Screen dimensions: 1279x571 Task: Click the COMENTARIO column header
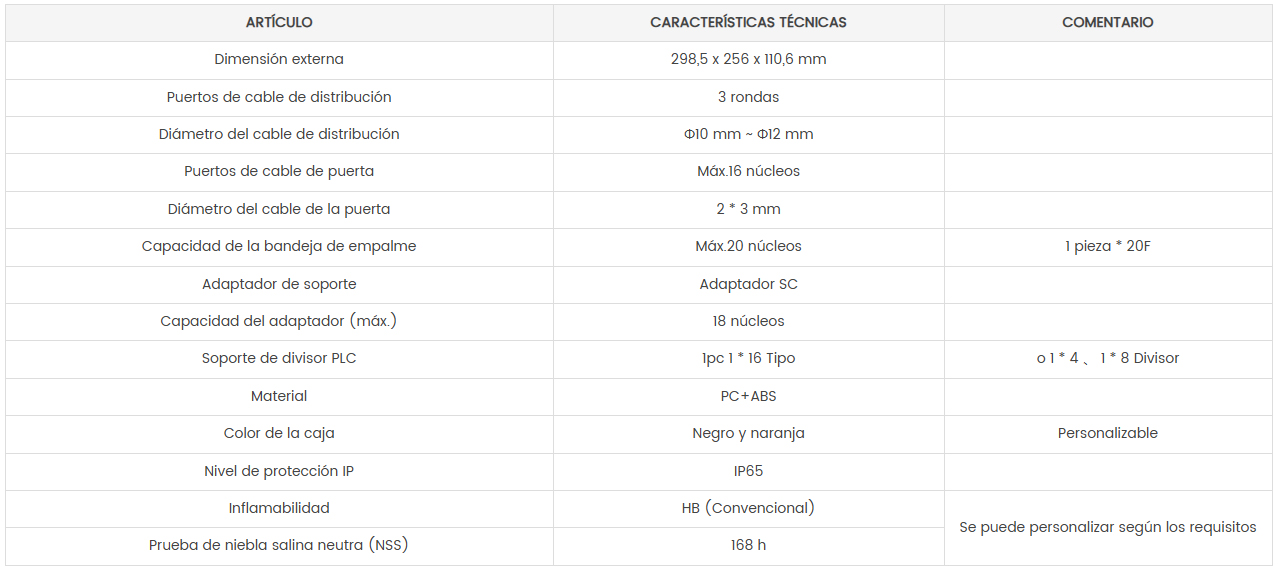(x=1107, y=22)
